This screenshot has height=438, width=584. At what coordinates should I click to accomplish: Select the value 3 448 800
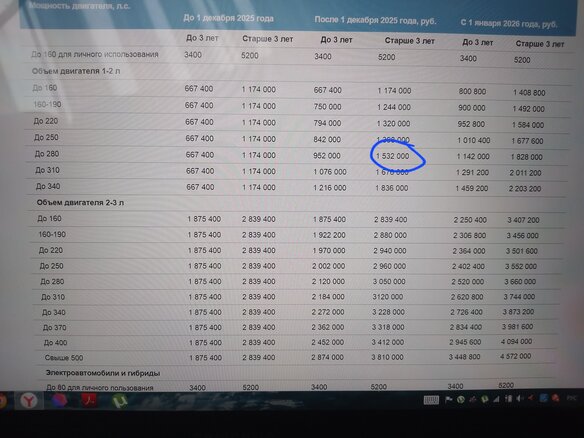[x=464, y=357]
